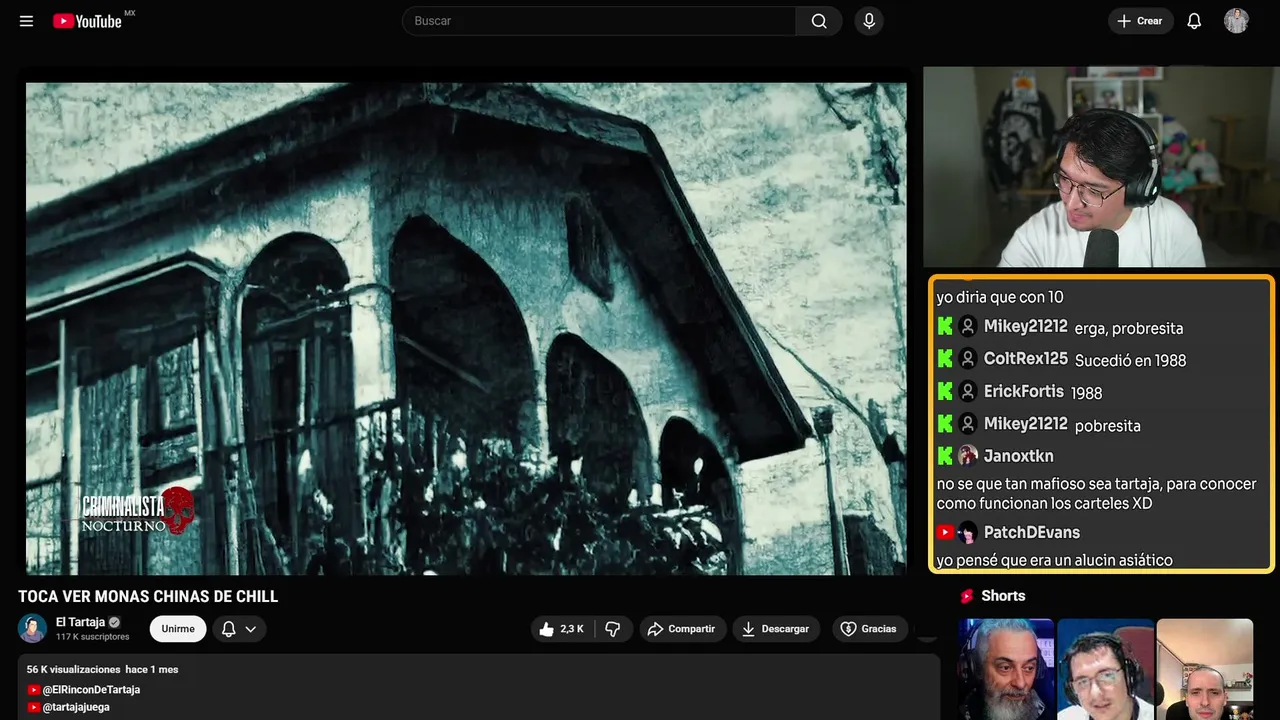Screen dimensions: 1280x720
Task: Click the video title TOCA VER MONAS CHINAS
Action: (148, 597)
